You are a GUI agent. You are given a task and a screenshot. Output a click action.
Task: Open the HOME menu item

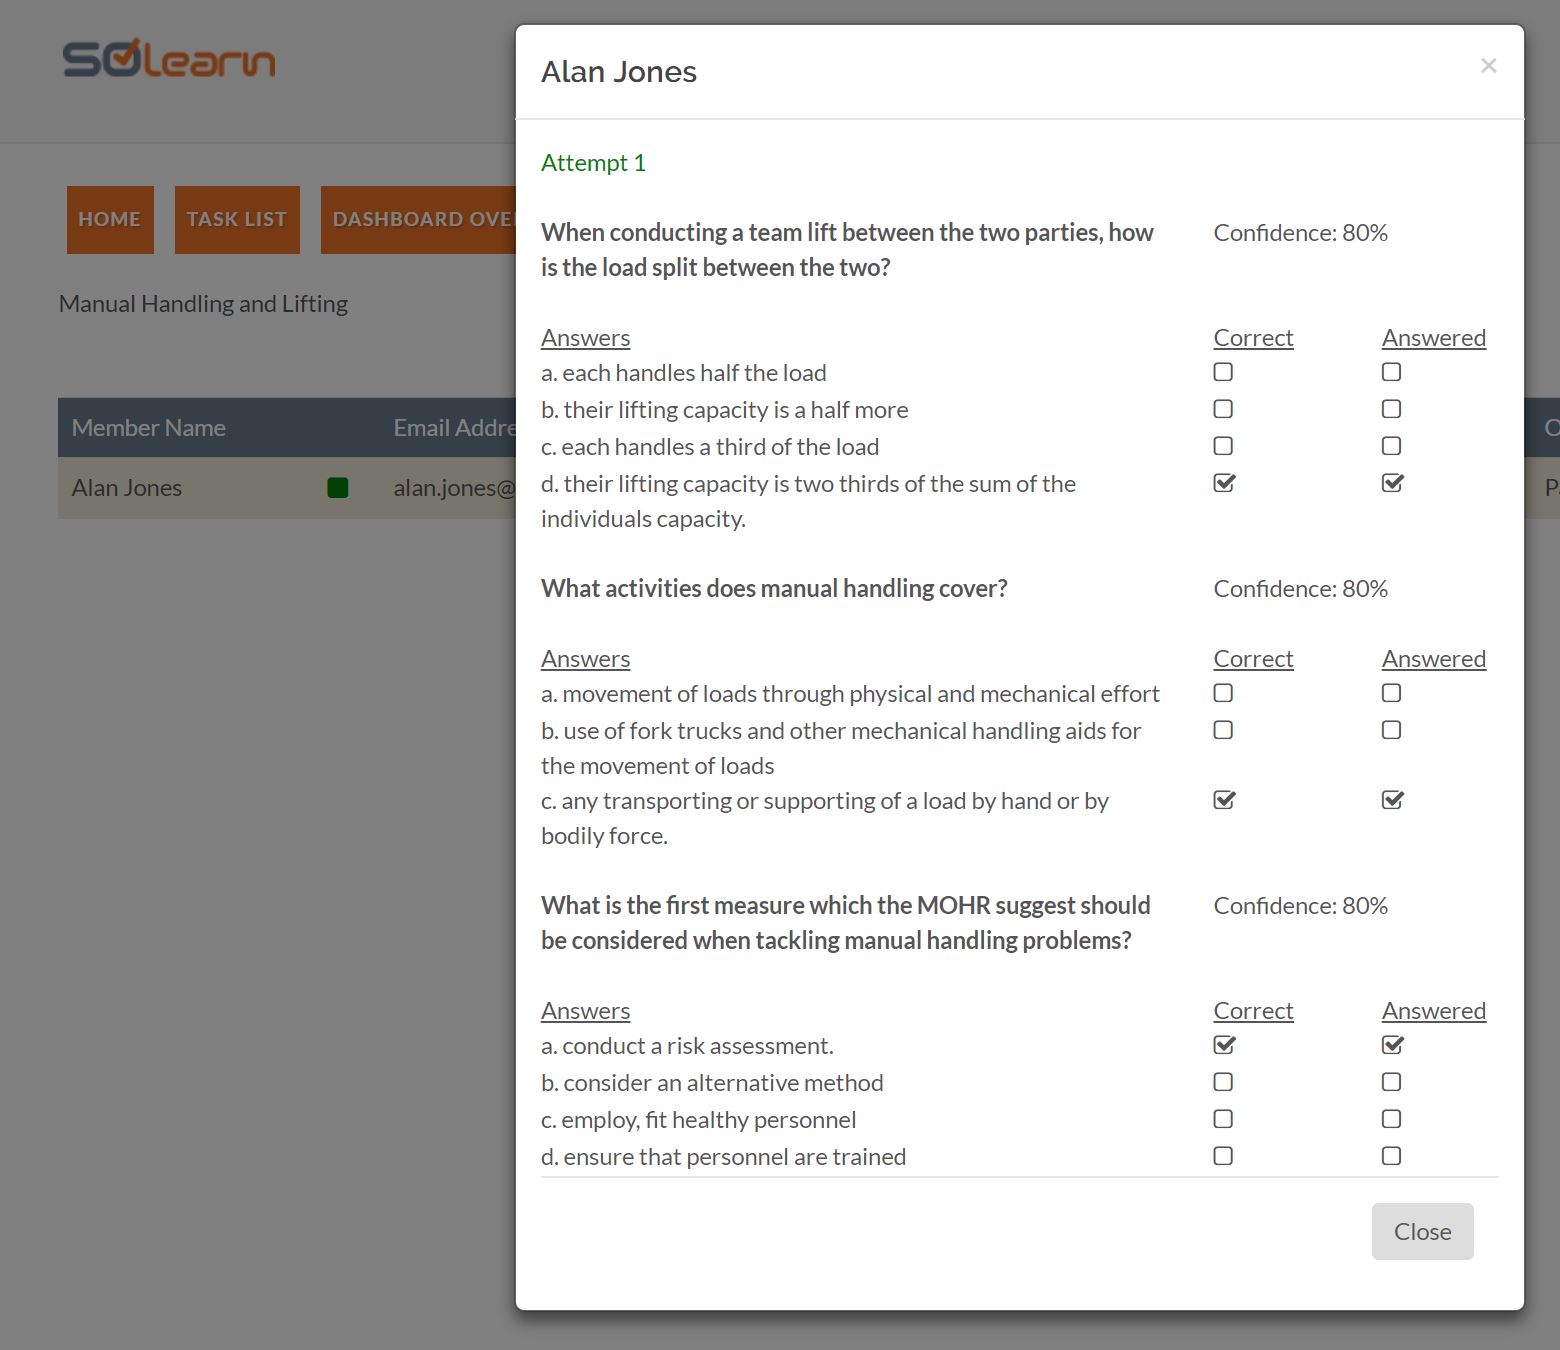(110, 220)
